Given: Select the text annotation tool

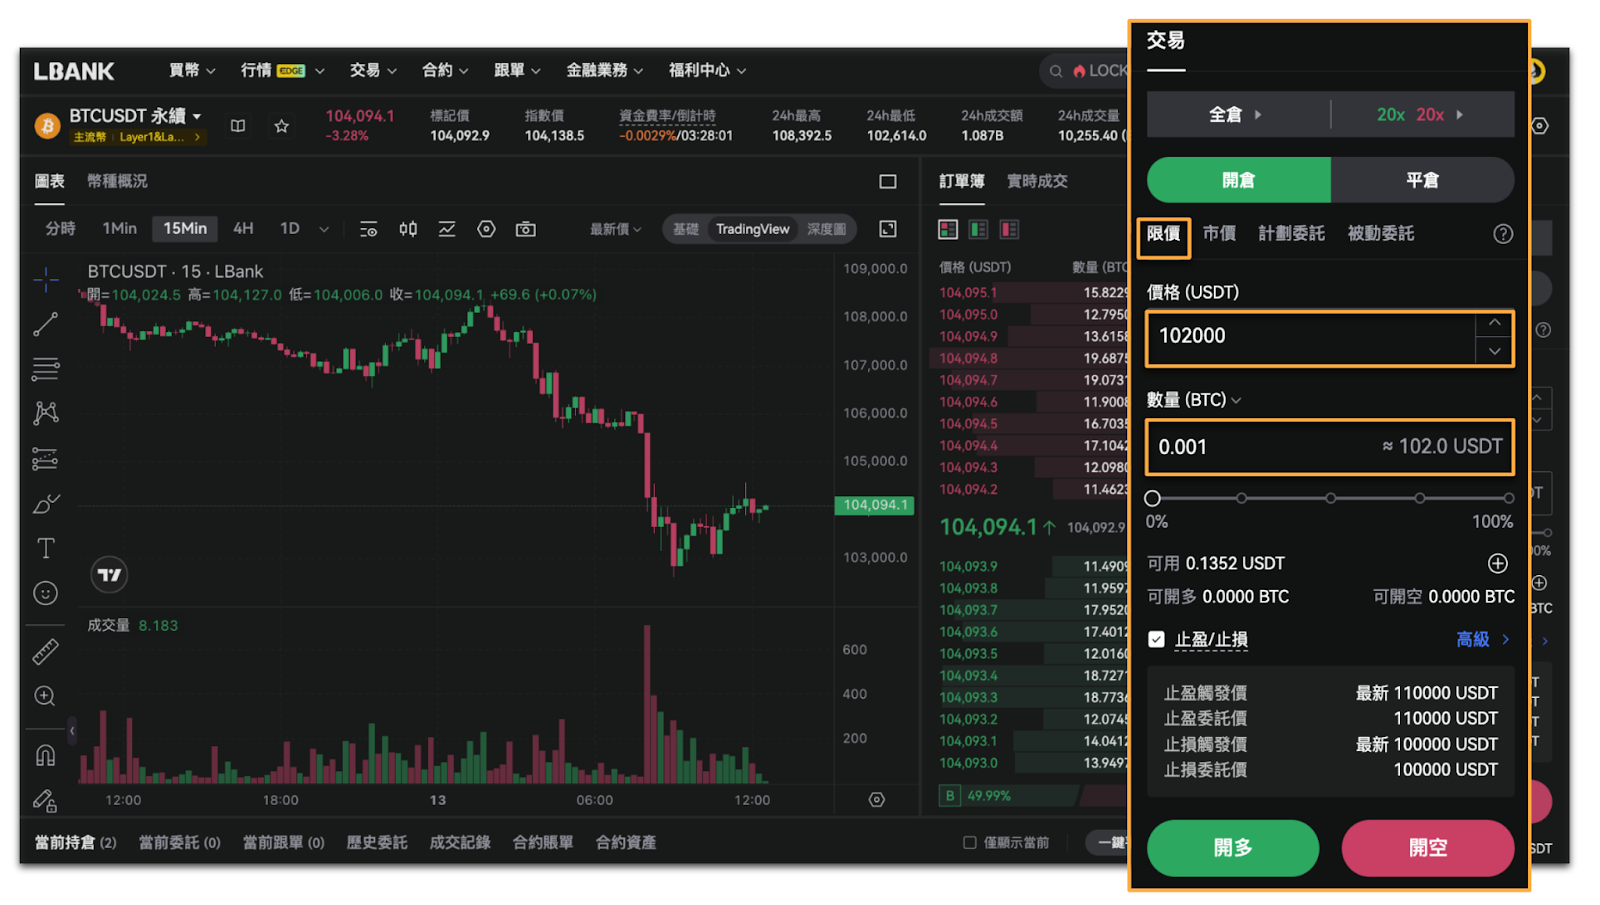Looking at the screenshot, I should point(45,548).
